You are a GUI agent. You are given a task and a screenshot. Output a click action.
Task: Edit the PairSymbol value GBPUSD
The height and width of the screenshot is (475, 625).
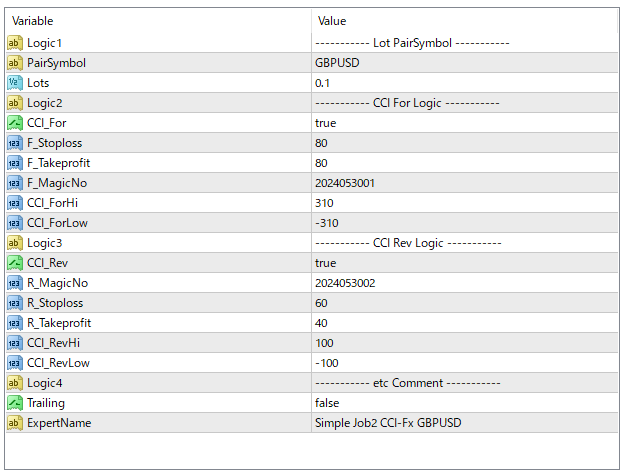[x=337, y=63]
